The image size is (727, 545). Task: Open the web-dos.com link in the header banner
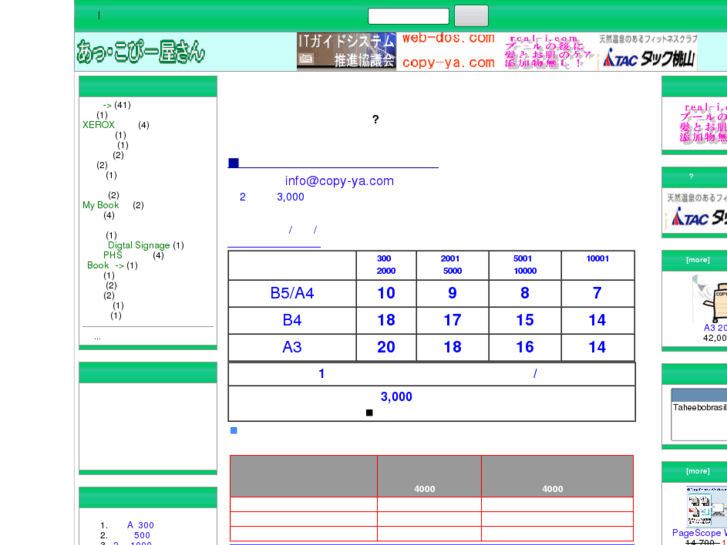(448, 38)
